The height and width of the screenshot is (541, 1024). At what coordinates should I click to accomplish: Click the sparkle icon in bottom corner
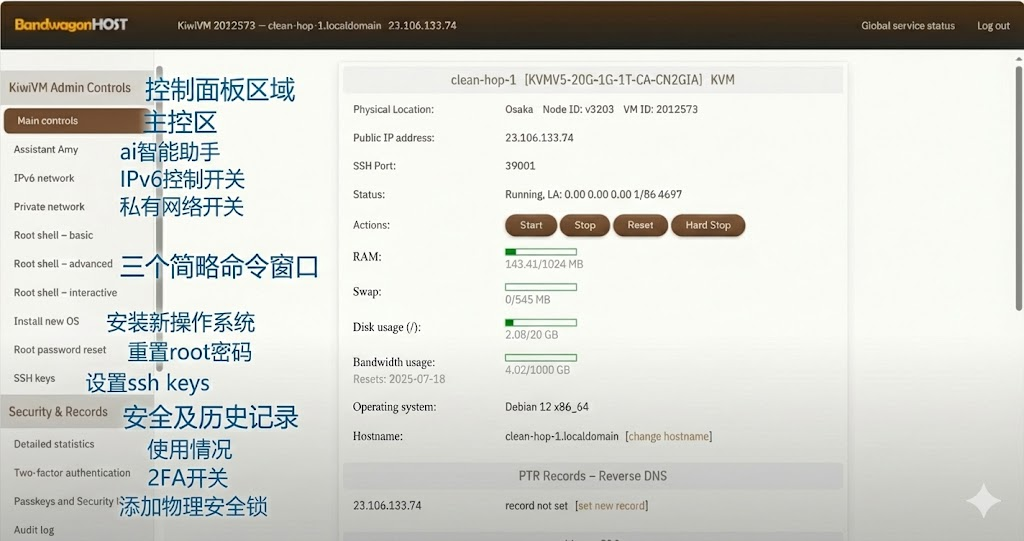click(x=982, y=501)
